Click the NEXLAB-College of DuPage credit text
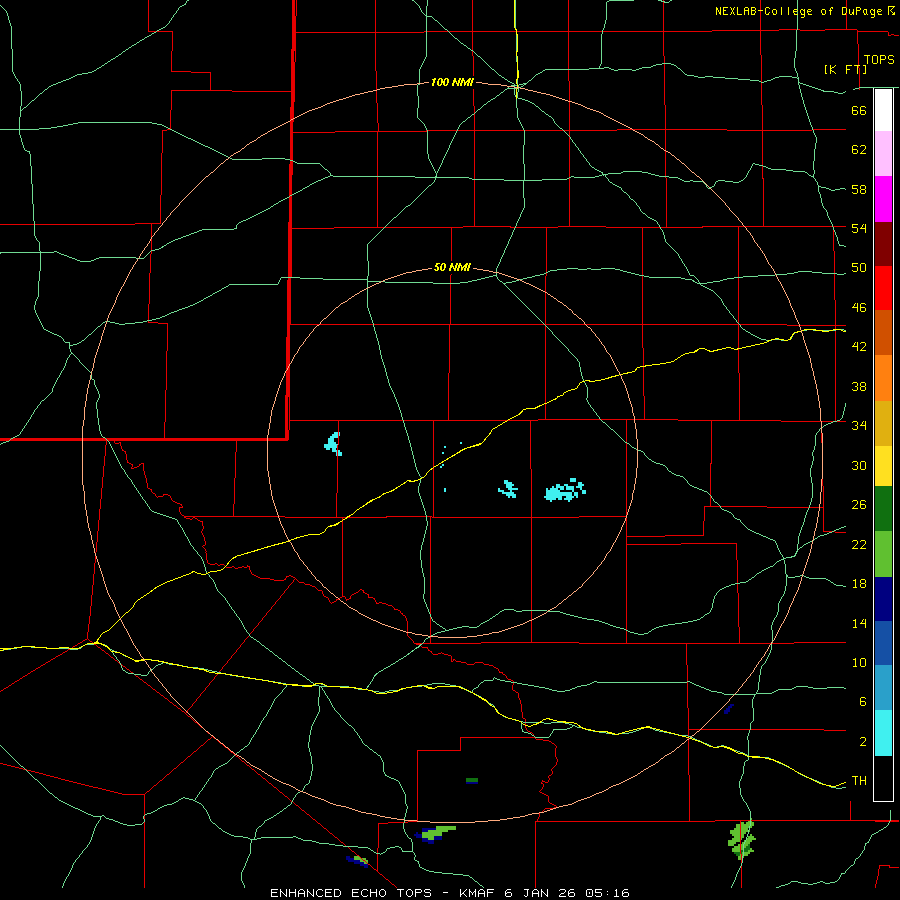 (x=800, y=12)
